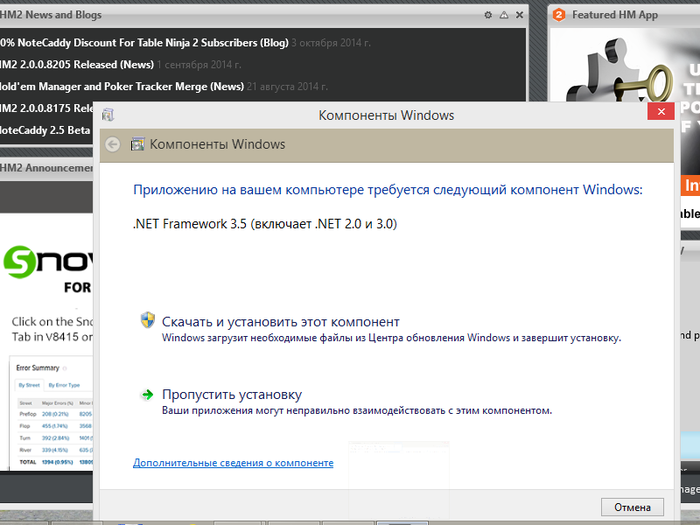Choose Пропустить установку option
Image resolution: width=700 pixels, height=525 pixels.
tap(232, 395)
